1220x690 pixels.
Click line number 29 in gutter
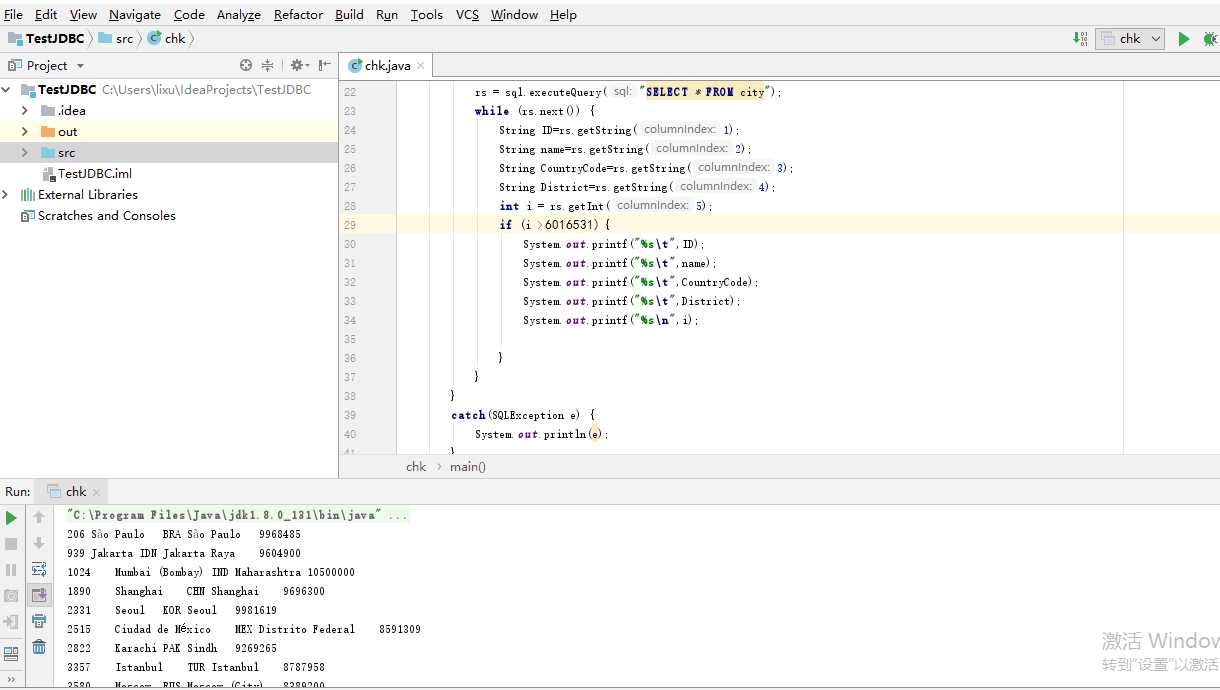tap(350, 225)
